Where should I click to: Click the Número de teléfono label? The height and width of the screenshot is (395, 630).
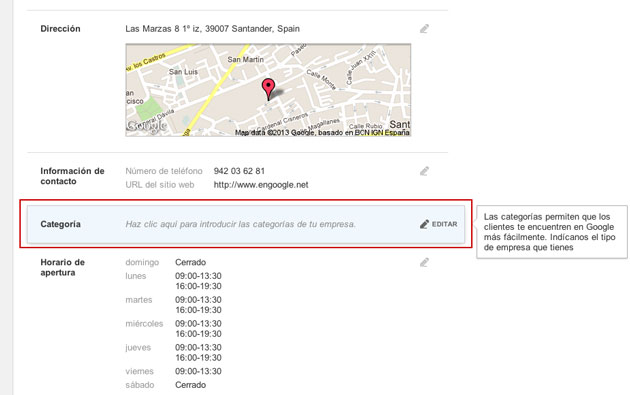(164, 171)
